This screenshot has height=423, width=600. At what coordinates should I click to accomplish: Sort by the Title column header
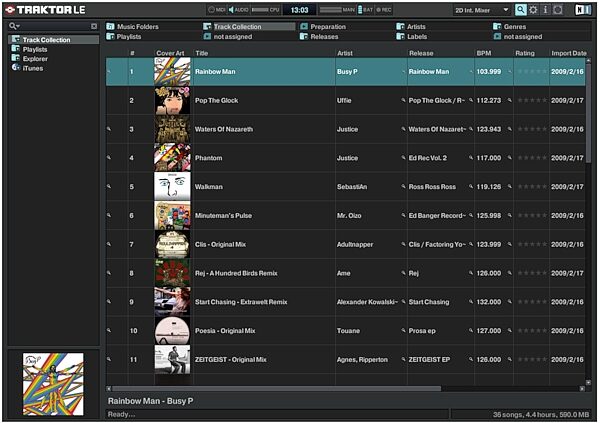click(x=202, y=53)
